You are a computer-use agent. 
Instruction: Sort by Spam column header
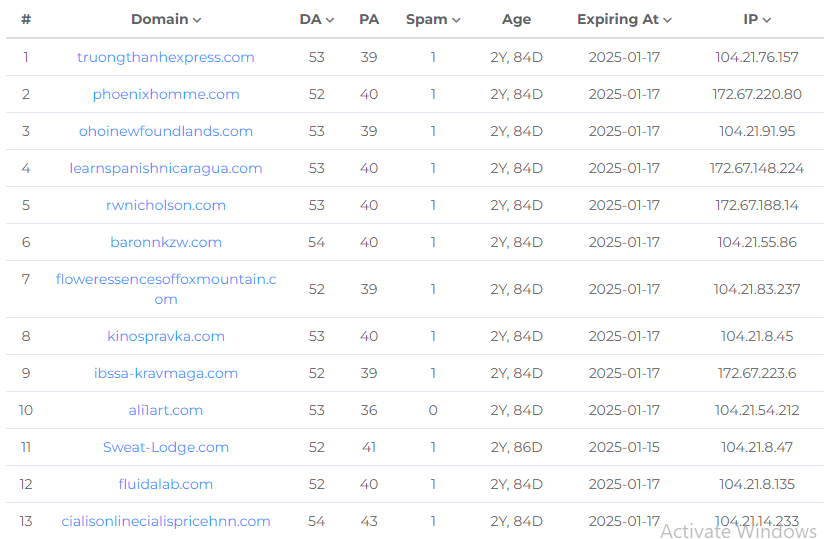tap(433, 19)
